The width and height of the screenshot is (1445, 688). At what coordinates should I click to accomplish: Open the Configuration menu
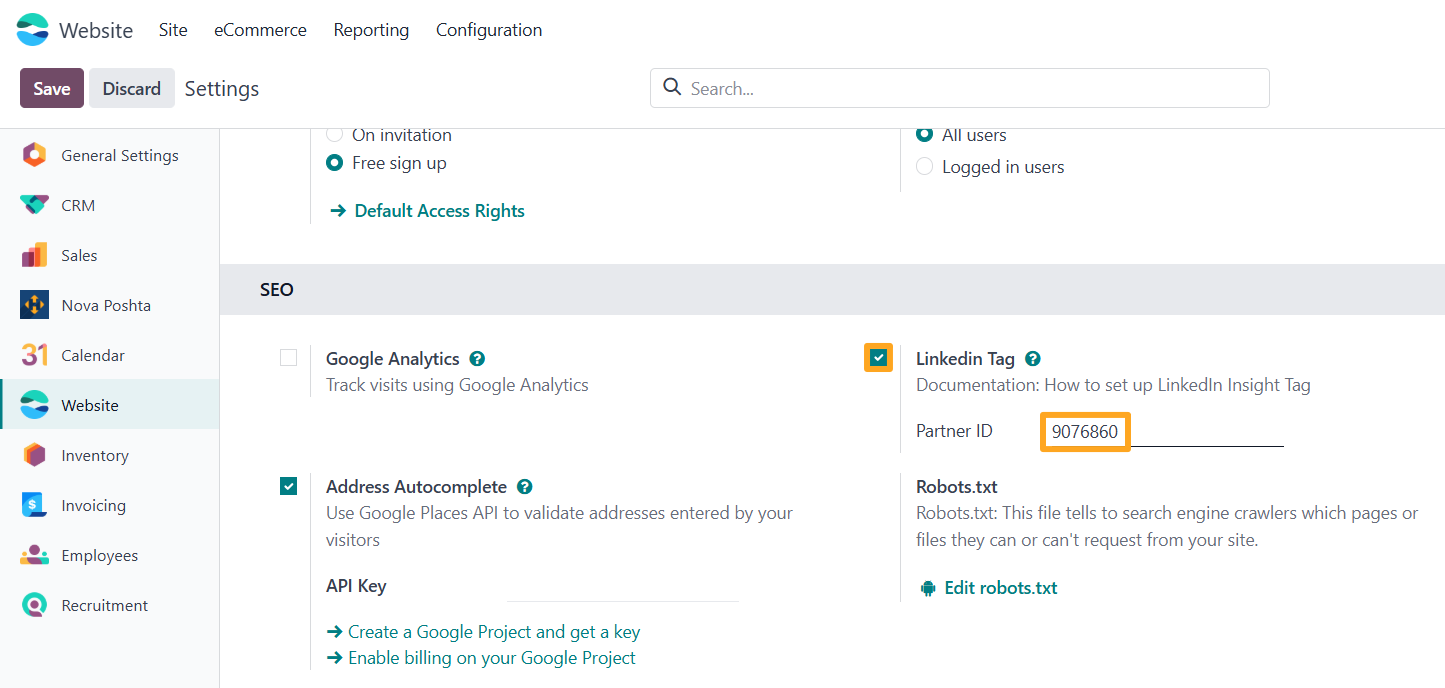tap(489, 30)
